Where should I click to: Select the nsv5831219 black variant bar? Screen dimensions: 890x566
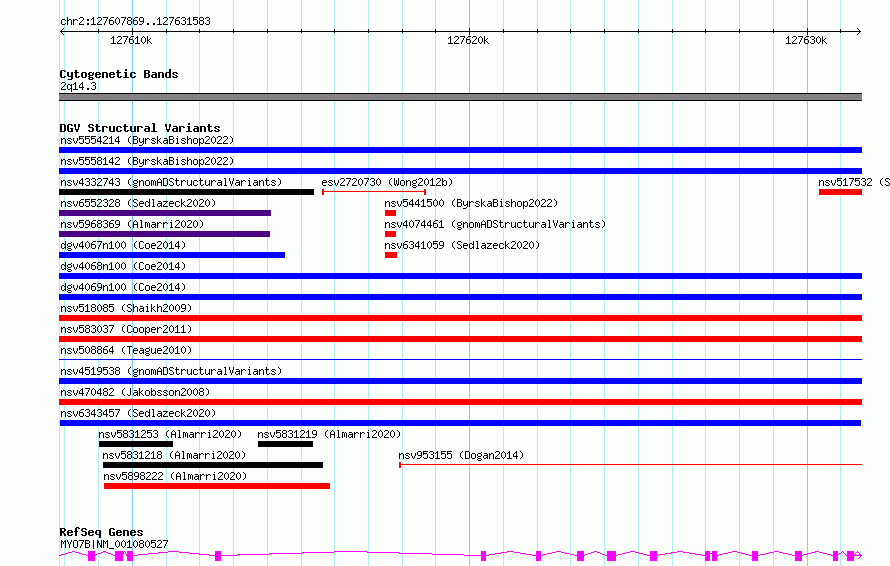pyautogui.click(x=286, y=444)
